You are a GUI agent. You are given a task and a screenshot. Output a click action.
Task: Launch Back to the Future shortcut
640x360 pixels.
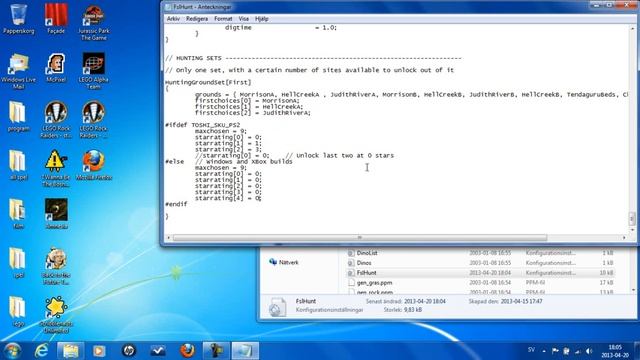[x=56, y=266]
